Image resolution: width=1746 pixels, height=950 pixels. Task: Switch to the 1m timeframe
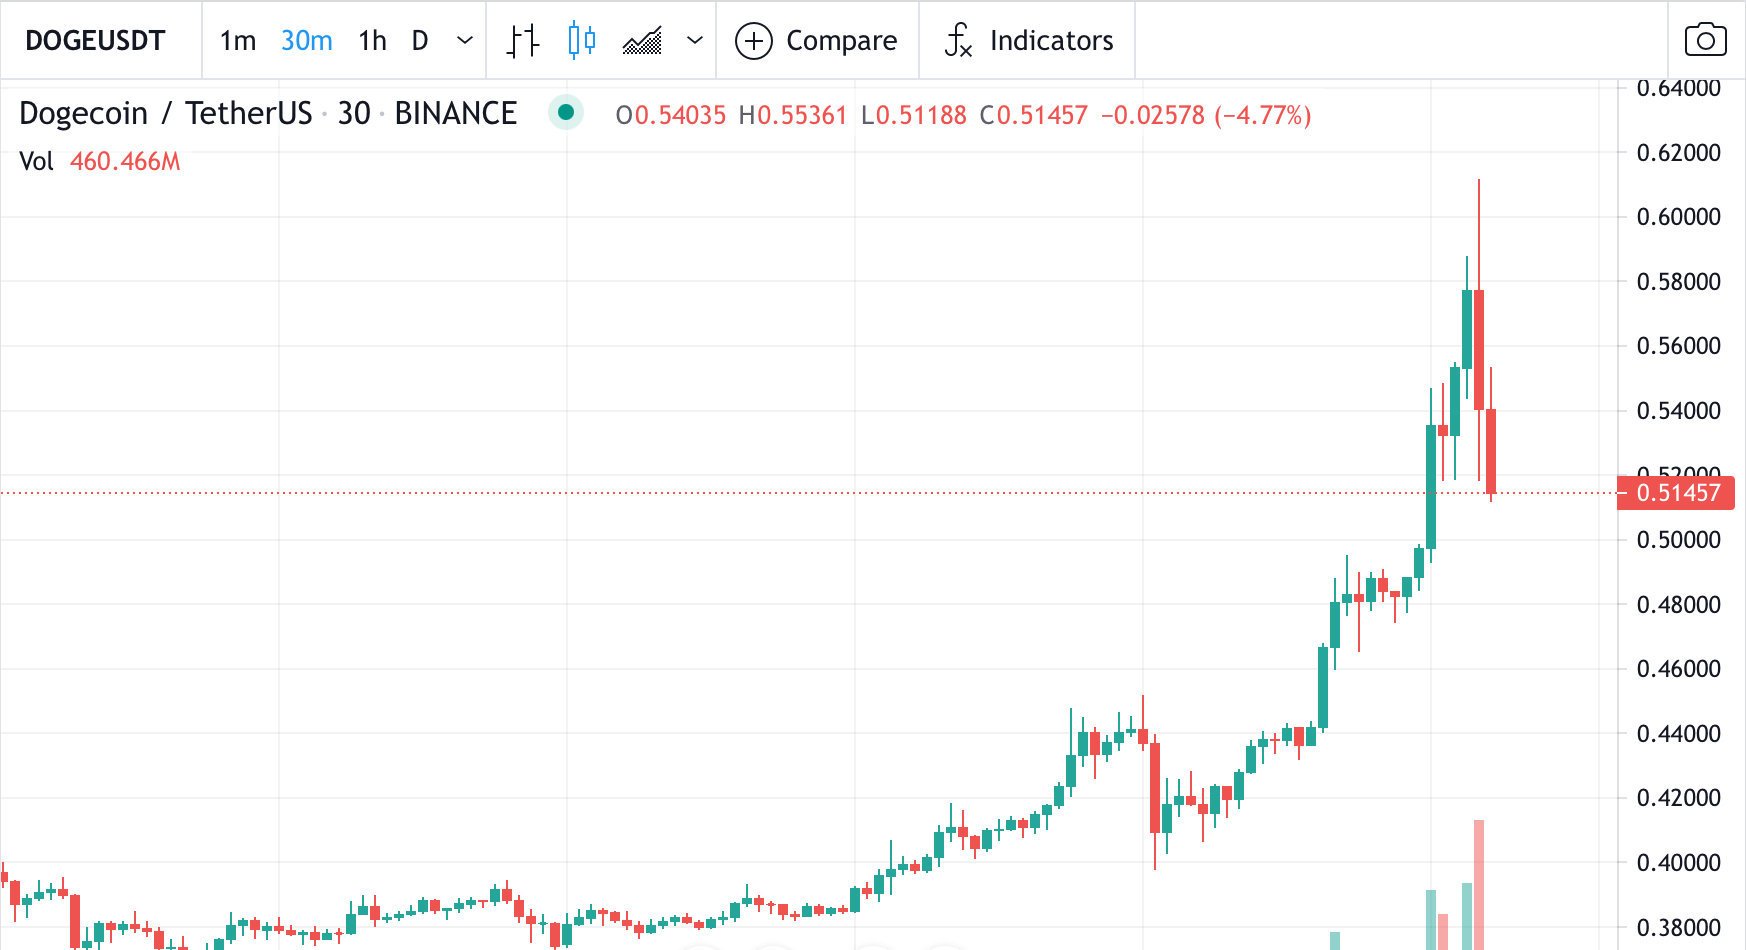pyautogui.click(x=238, y=41)
